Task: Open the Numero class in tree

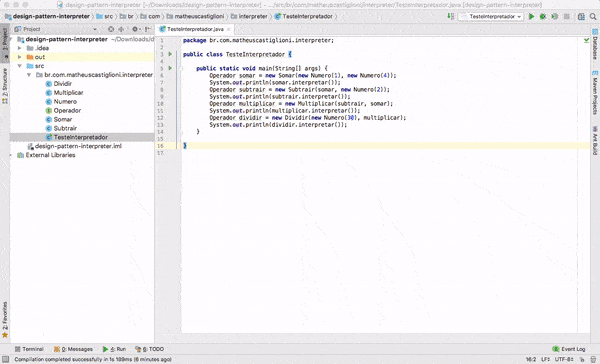Action: (65, 101)
